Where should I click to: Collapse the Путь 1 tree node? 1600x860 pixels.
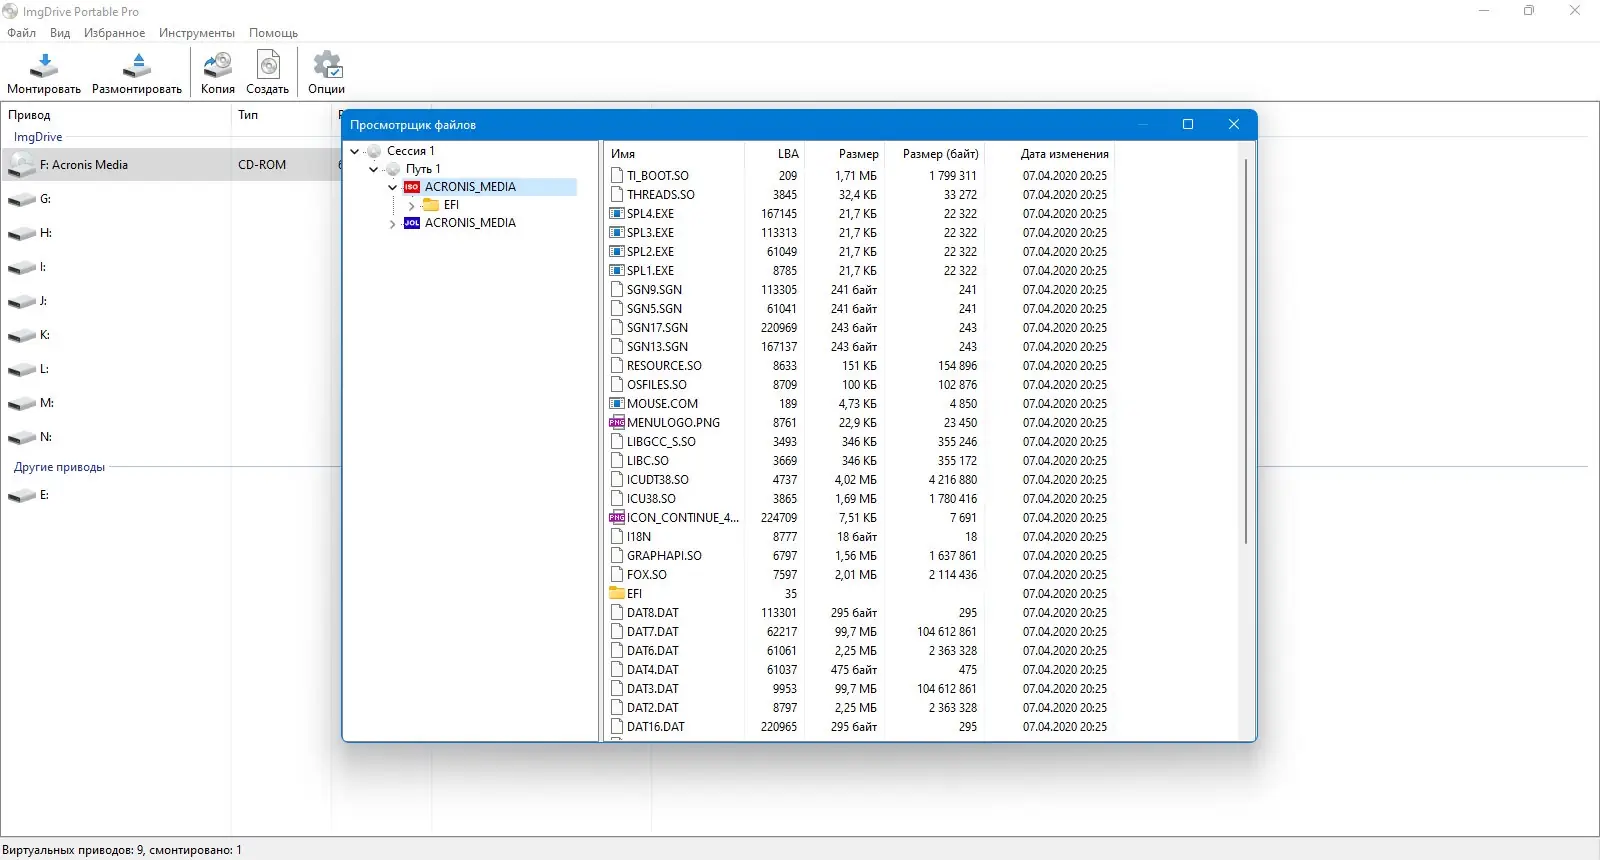tap(373, 169)
